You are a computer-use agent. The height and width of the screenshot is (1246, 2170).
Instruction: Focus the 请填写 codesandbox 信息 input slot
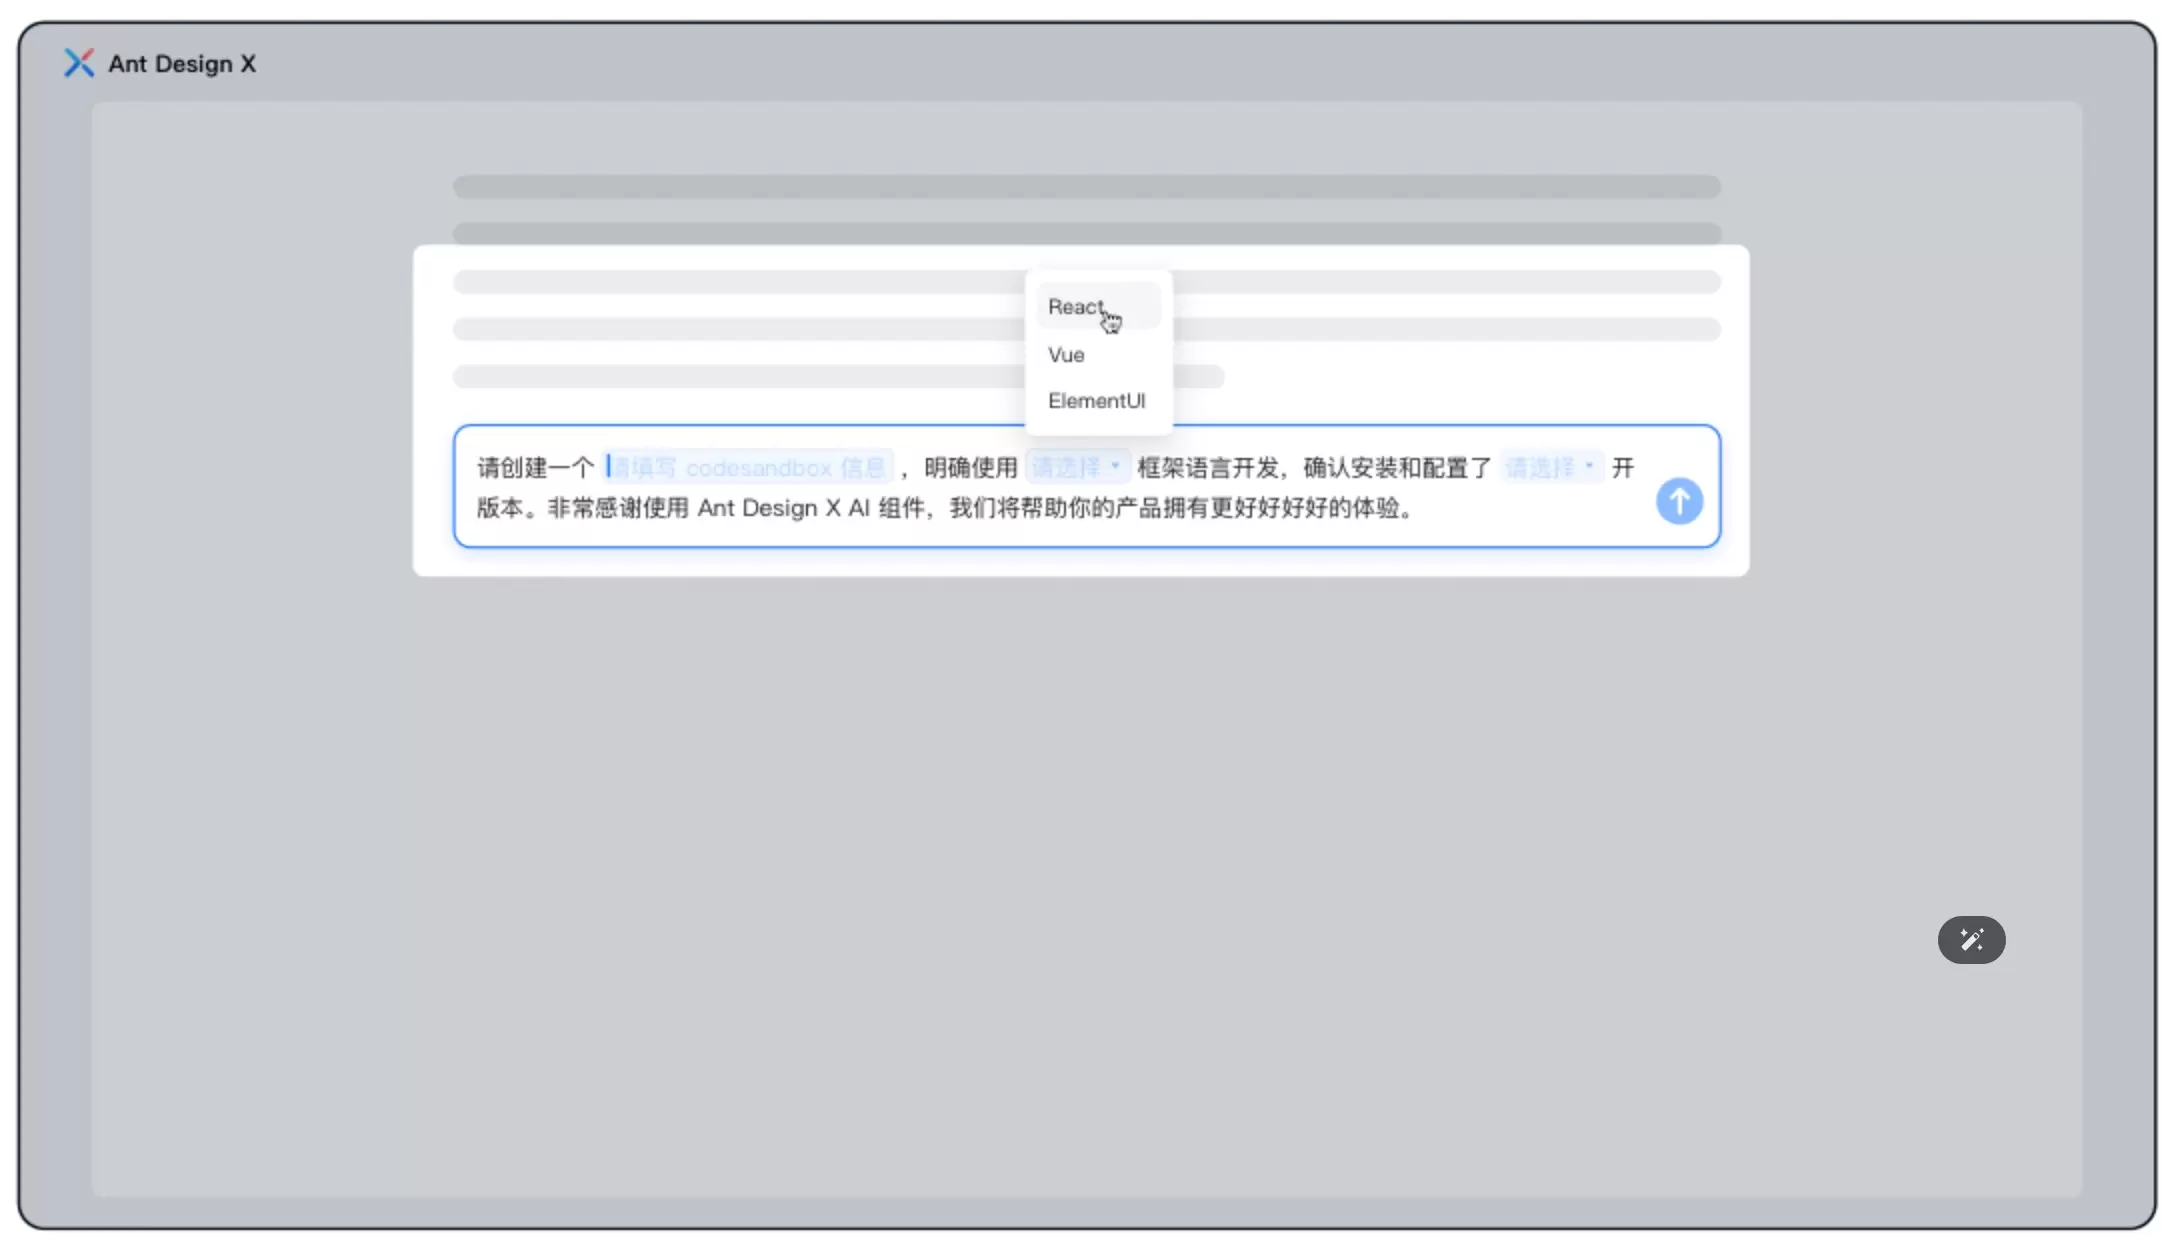(747, 467)
